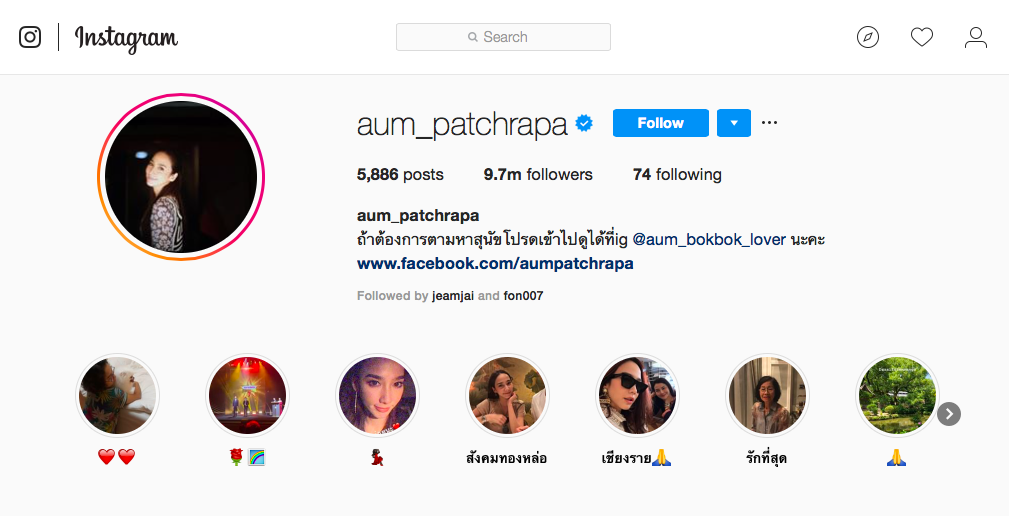Viewport: 1009px width, 516px height.
Task: View the profile picture story
Action: 181,176
